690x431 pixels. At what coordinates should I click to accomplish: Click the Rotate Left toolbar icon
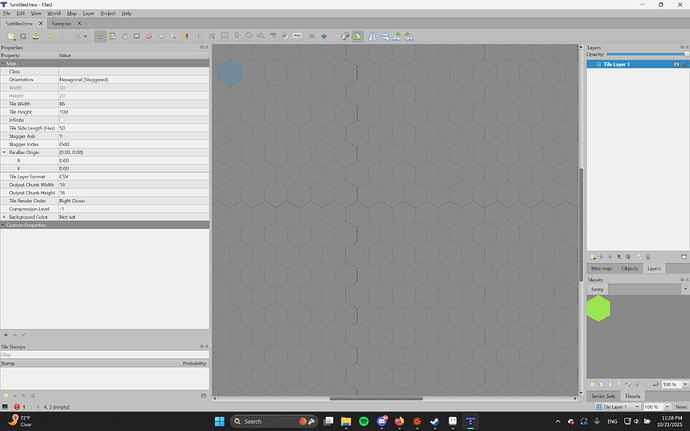coord(397,37)
